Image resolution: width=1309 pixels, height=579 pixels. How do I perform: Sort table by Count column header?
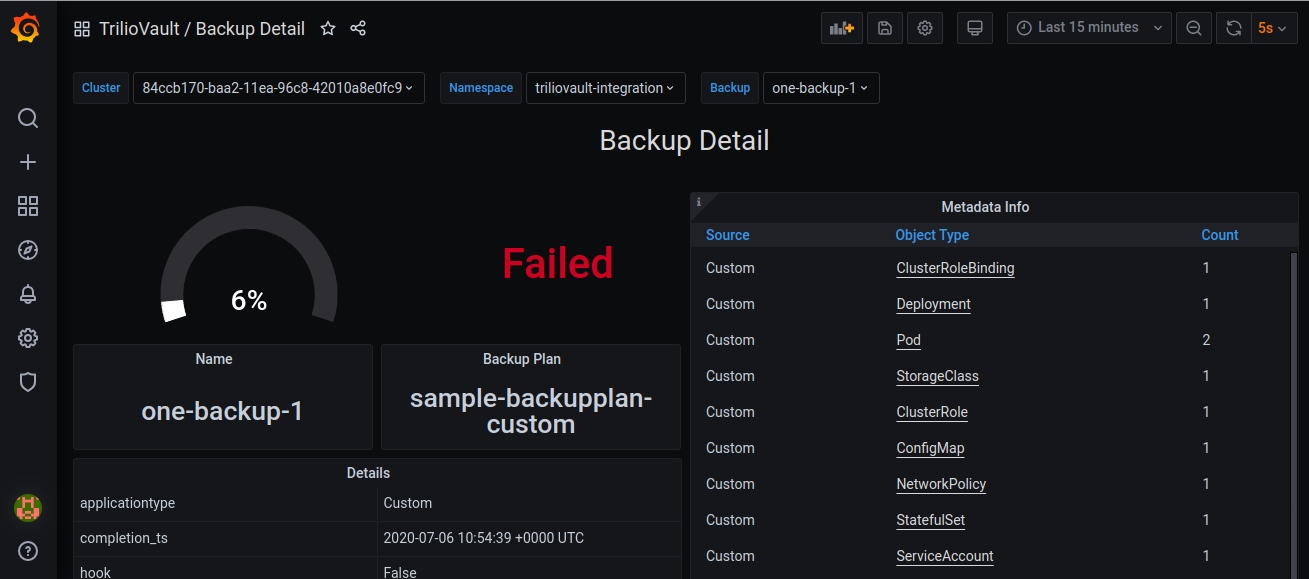(x=1219, y=235)
